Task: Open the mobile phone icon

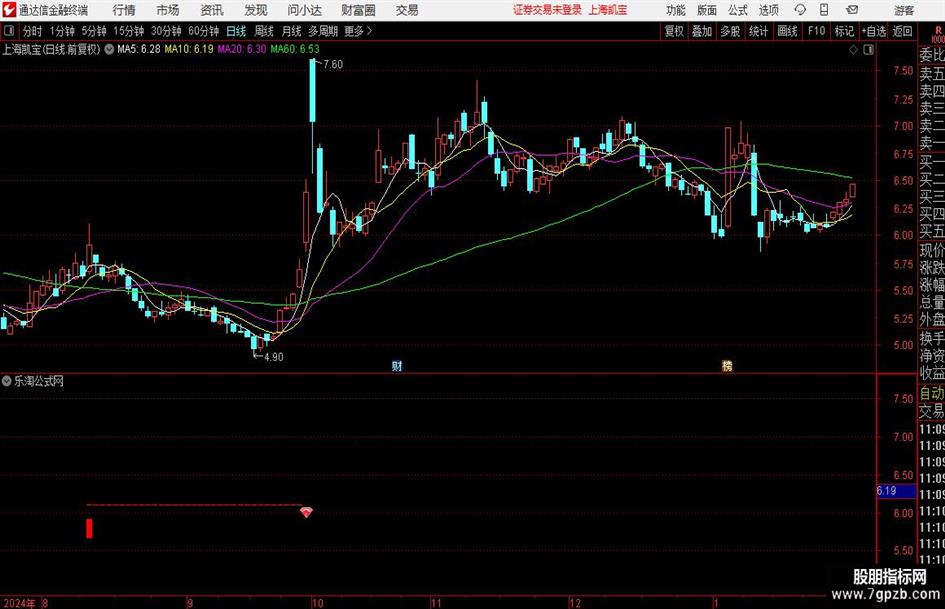Action: [824, 10]
